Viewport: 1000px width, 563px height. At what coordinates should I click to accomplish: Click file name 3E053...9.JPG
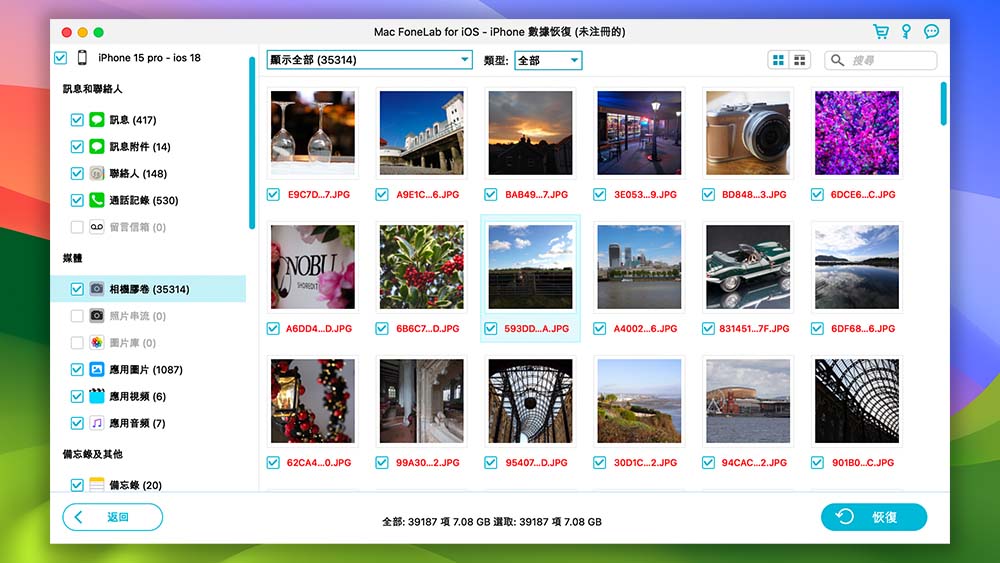click(645, 194)
